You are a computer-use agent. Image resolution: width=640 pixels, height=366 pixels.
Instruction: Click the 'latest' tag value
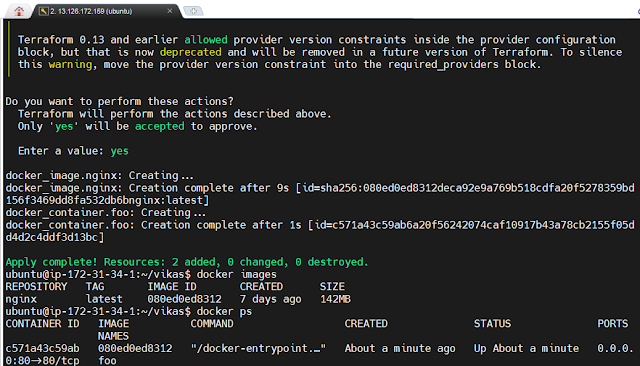(104, 299)
